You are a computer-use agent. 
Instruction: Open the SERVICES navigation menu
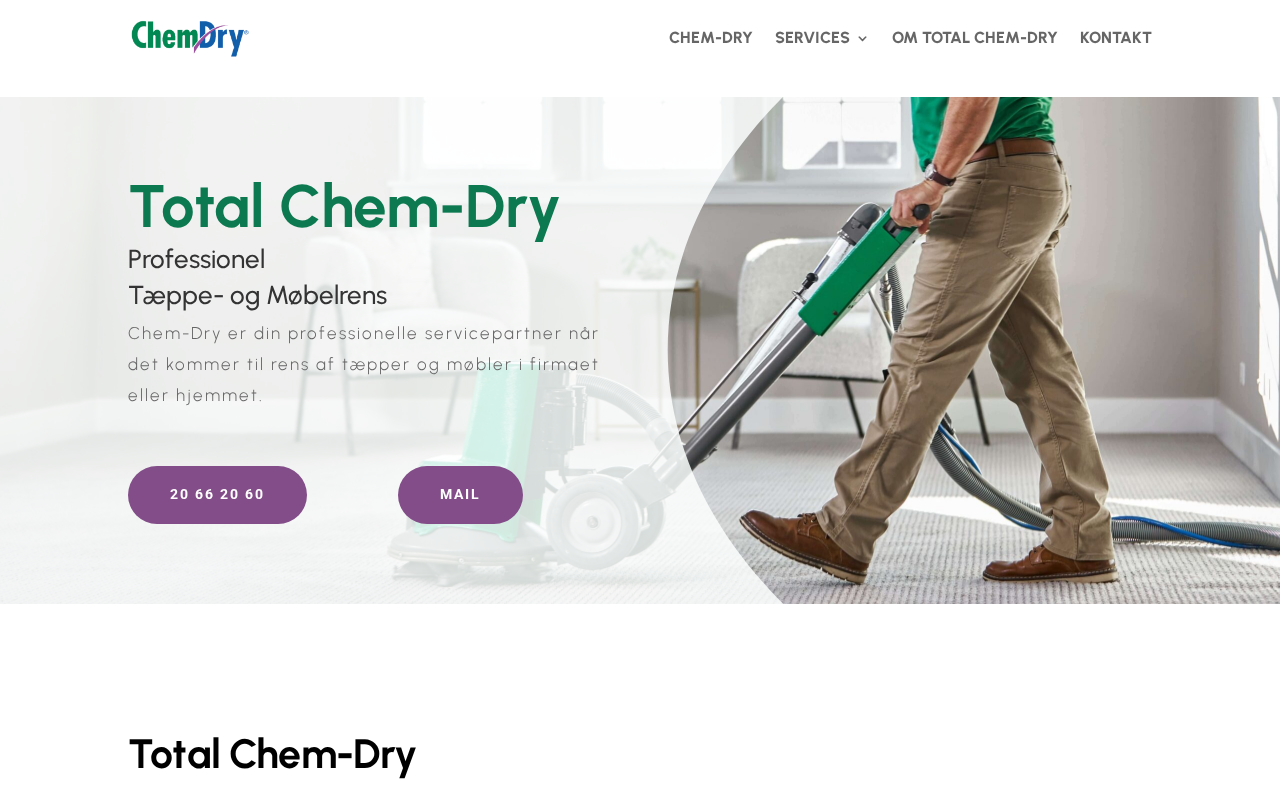(x=812, y=38)
